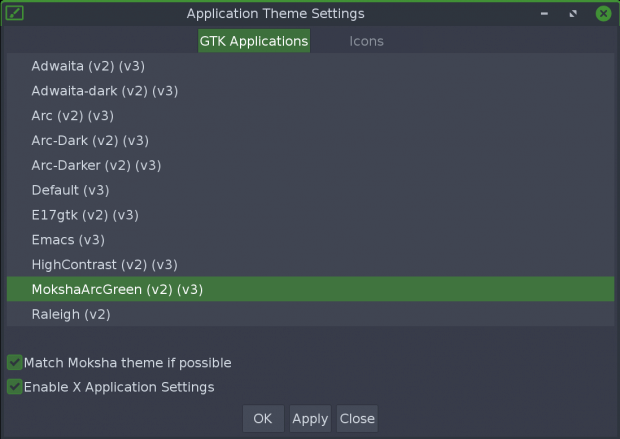The height and width of the screenshot is (439, 620).
Task: Pick the HighContrast theme
Action: click(310, 265)
